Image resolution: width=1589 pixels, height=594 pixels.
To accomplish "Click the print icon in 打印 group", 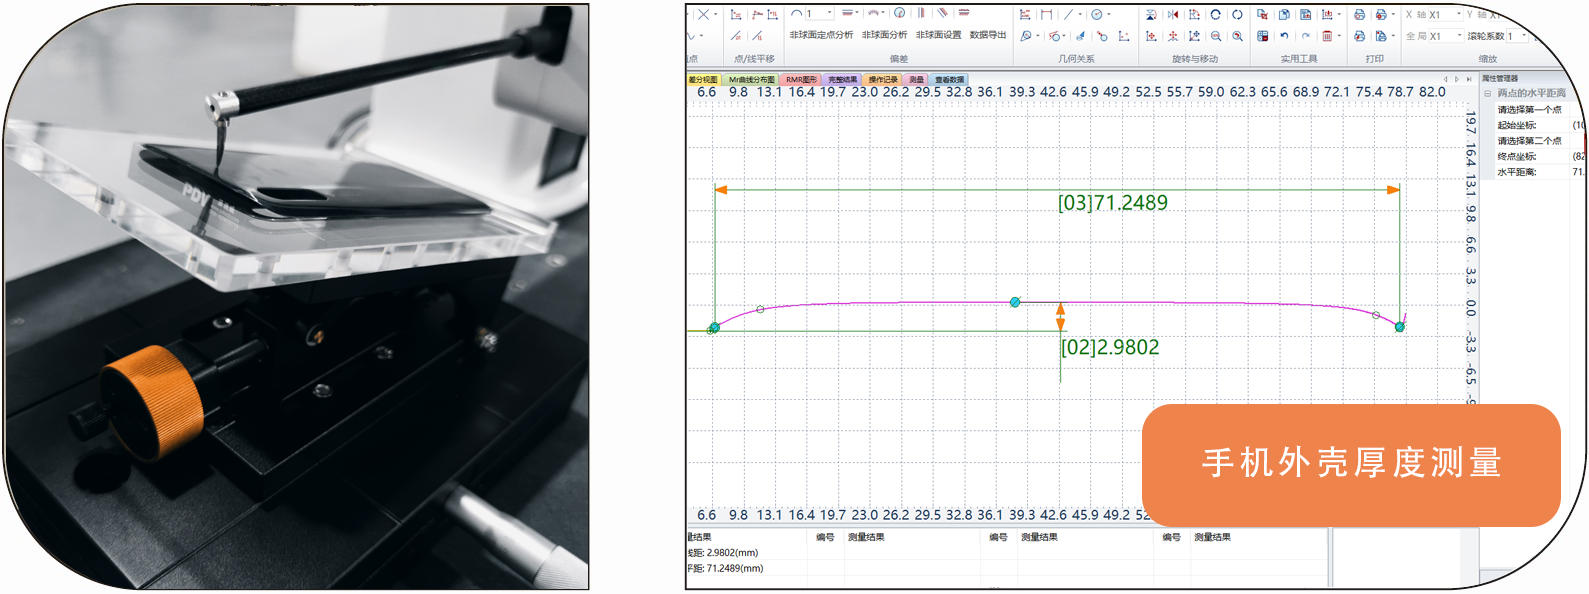I will [x=1359, y=15].
